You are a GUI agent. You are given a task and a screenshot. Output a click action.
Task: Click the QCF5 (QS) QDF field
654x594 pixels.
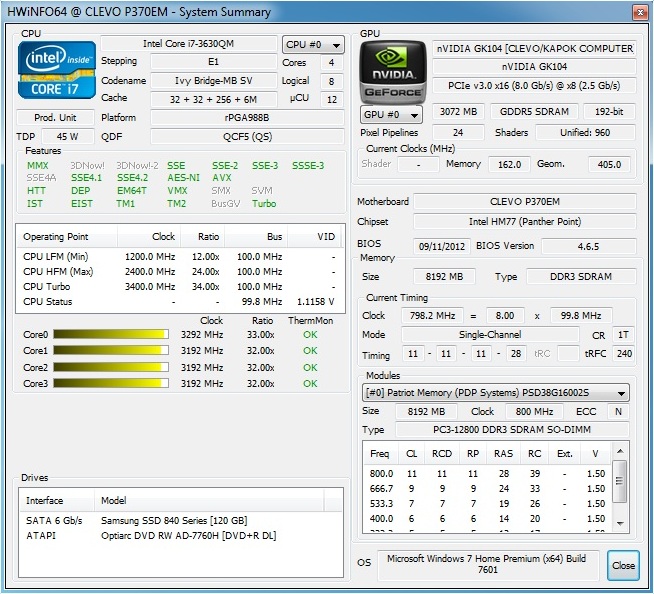247,136
